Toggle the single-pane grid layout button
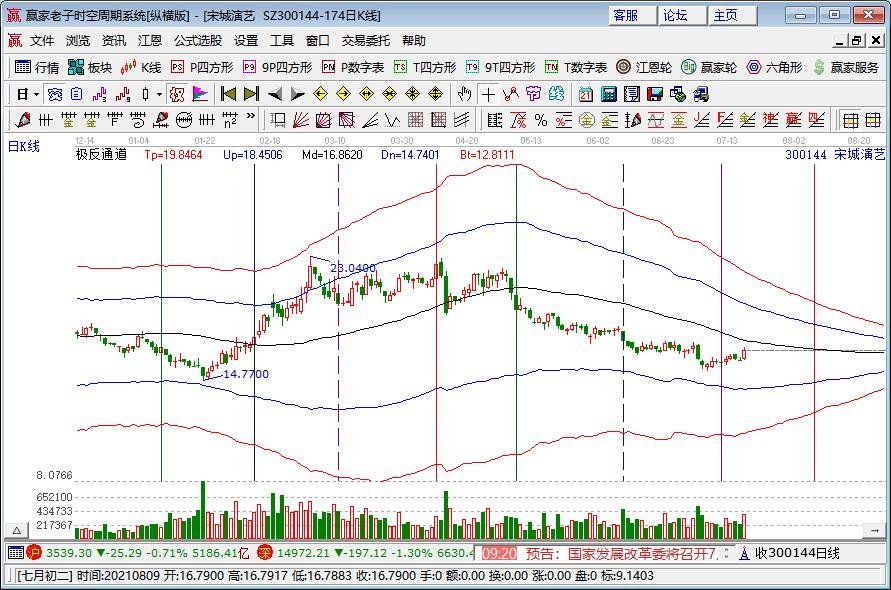The height and width of the screenshot is (590, 891). 849,120
